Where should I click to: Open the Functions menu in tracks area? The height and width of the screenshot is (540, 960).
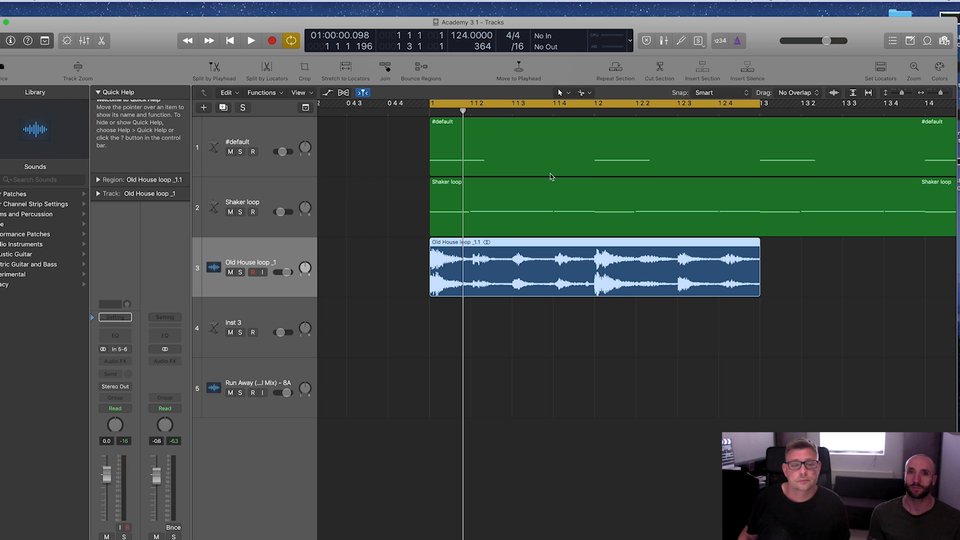(x=264, y=92)
